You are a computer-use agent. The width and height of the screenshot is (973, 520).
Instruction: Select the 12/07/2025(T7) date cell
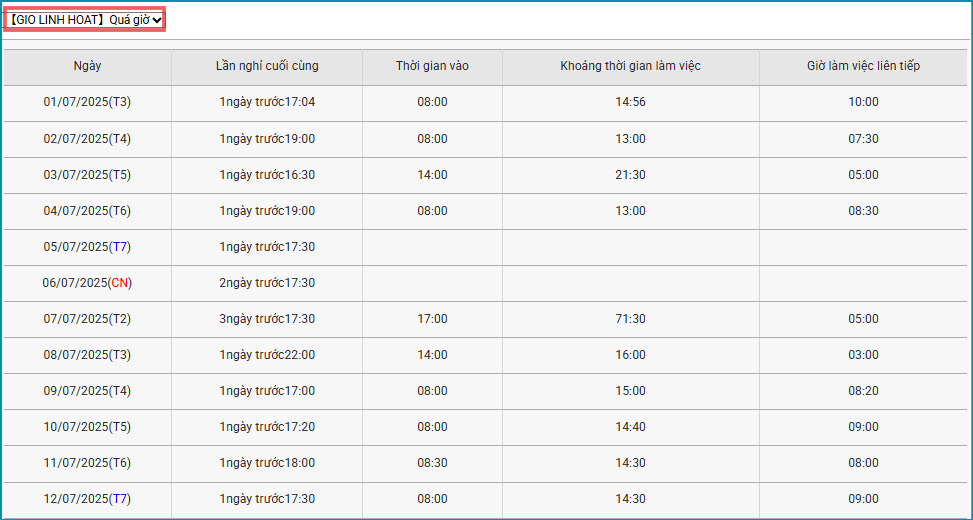coord(87,499)
